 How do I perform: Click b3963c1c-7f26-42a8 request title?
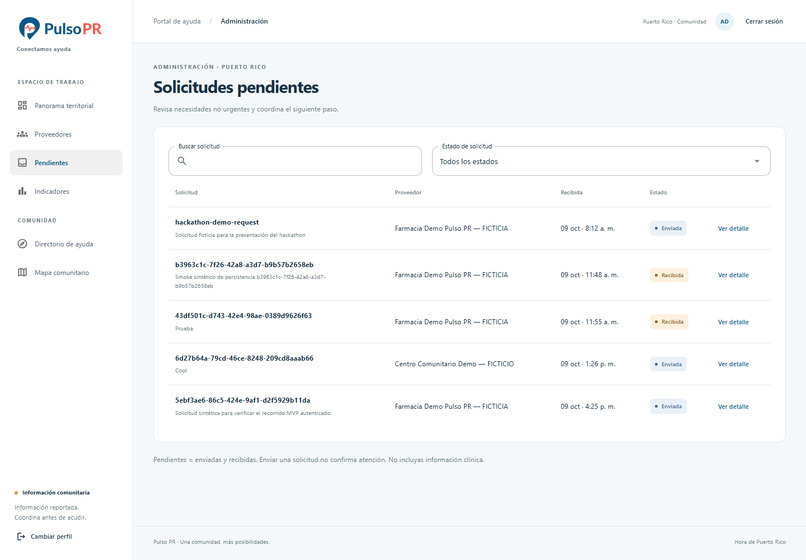(x=244, y=265)
